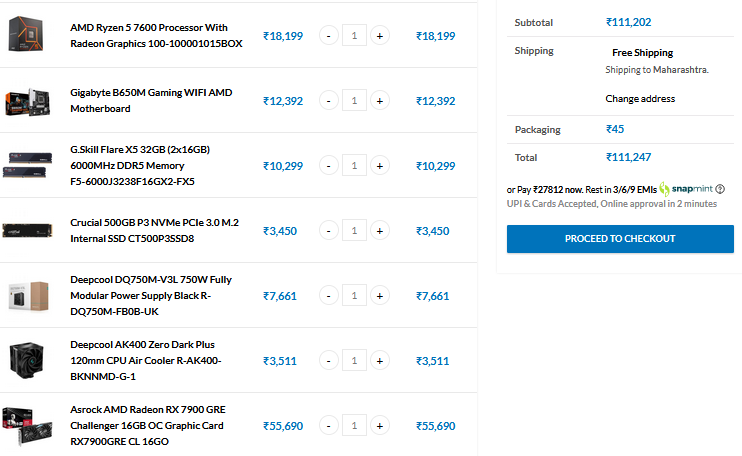Image resolution: width=742 pixels, height=456 pixels.
Task: Decrease quantity of G.Skill Flare X5 Memory
Action: [x=328, y=166]
